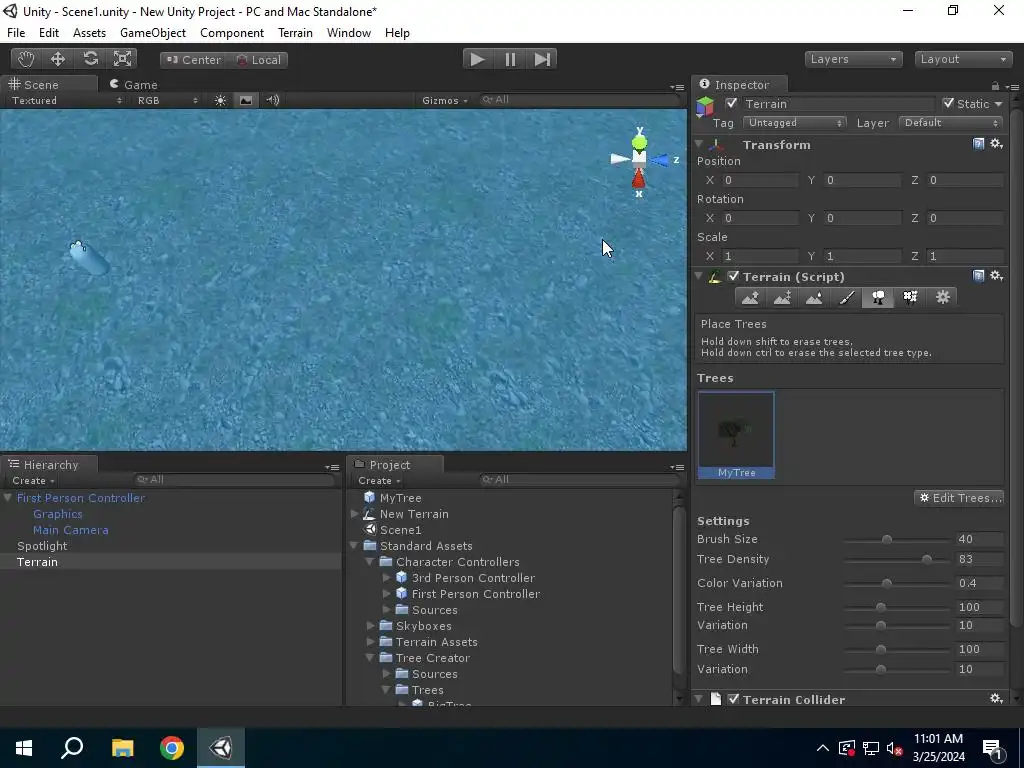Open the Untagged tag dropdown

click(794, 123)
